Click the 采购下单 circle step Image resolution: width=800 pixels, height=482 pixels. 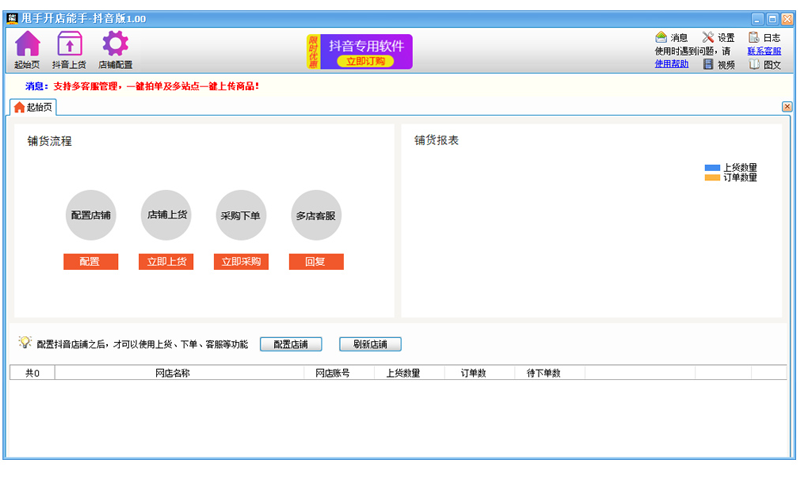click(x=241, y=215)
